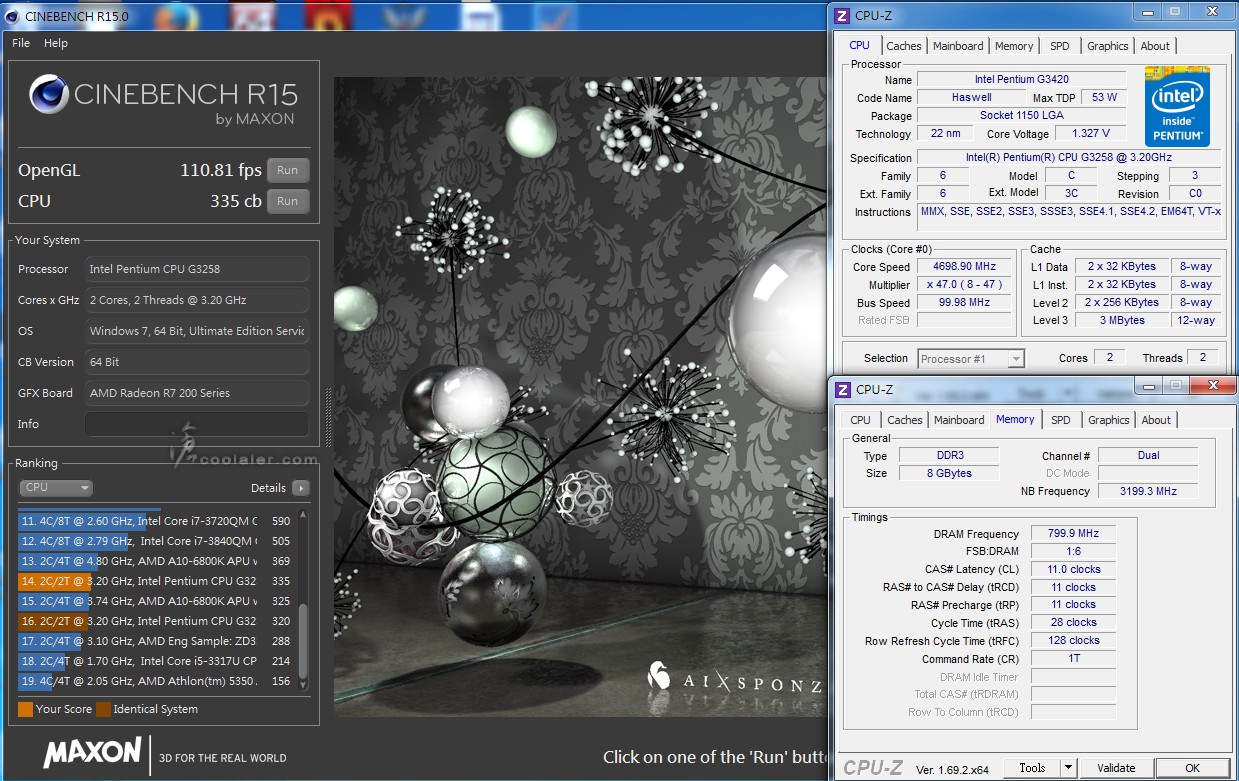Click the ranking list scrollbar thumb
The width and height of the screenshot is (1239, 781).
pyautogui.click(x=304, y=642)
